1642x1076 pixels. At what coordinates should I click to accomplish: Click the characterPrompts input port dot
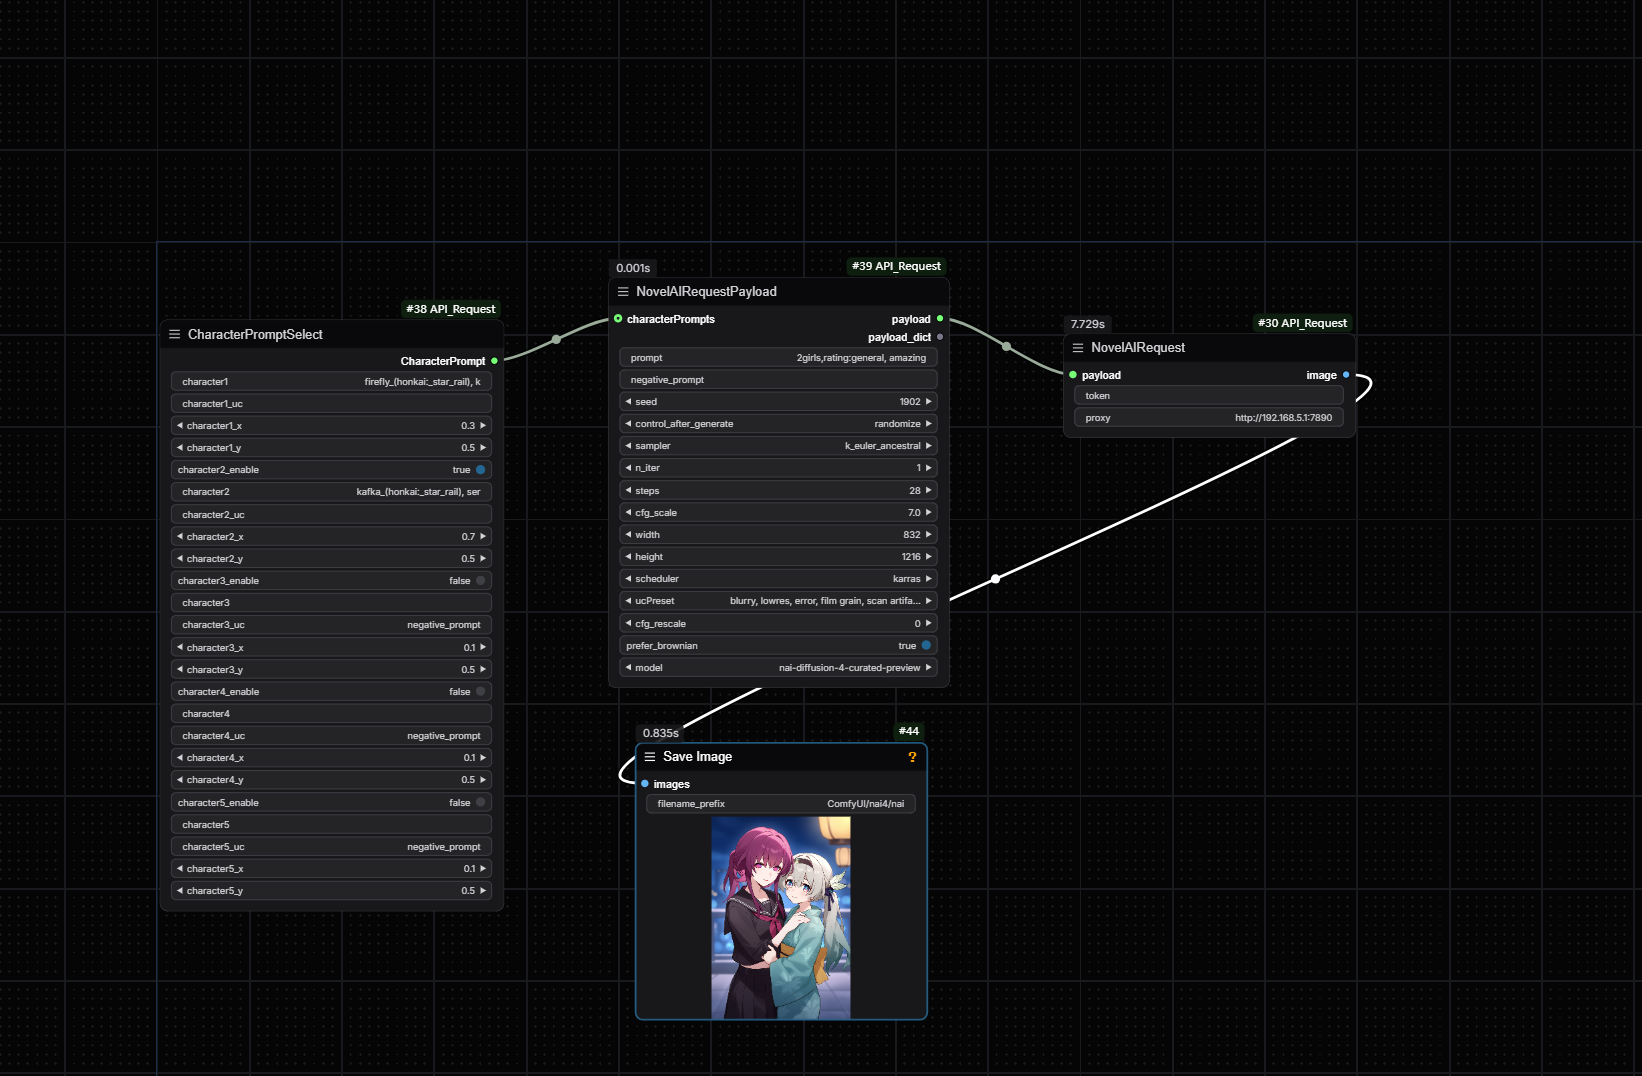(618, 319)
